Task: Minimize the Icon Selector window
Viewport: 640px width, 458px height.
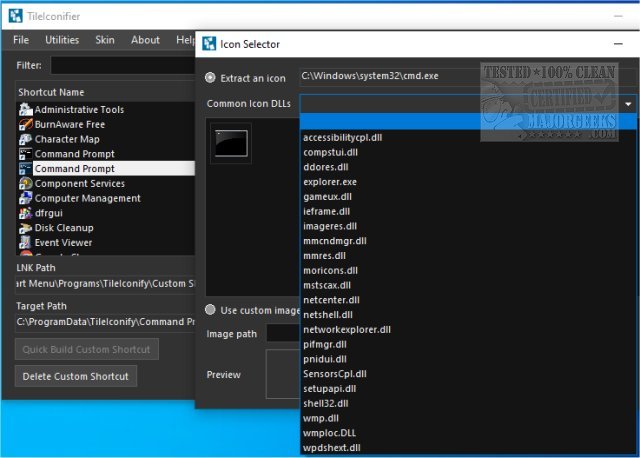Action: (x=618, y=44)
